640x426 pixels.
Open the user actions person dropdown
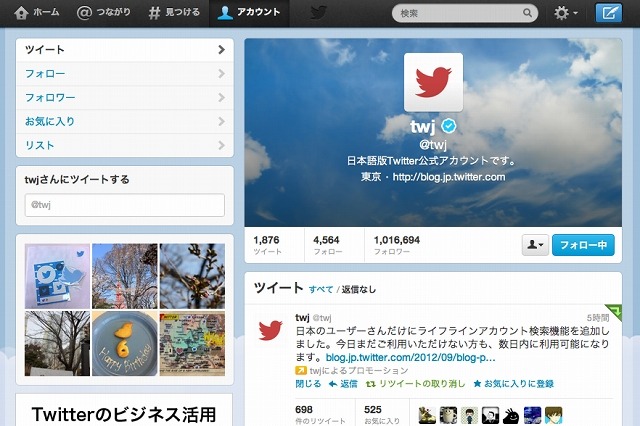[x=535, y=245]
